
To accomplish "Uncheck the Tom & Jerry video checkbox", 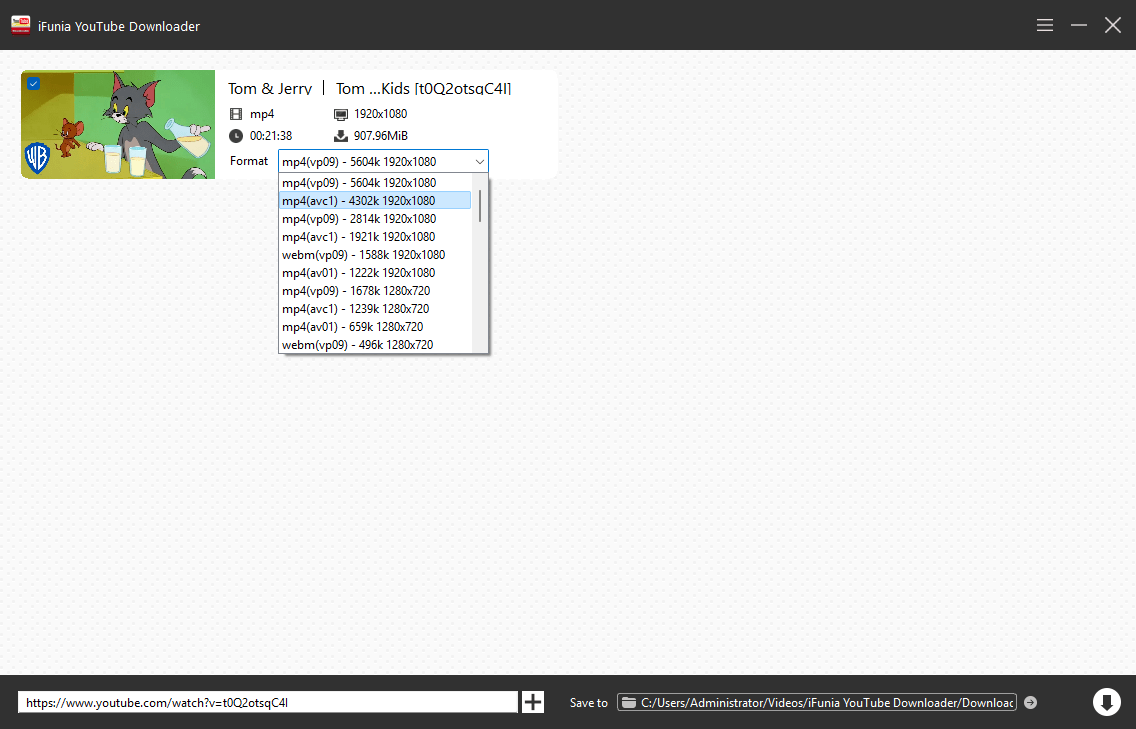I will (33, 83).
